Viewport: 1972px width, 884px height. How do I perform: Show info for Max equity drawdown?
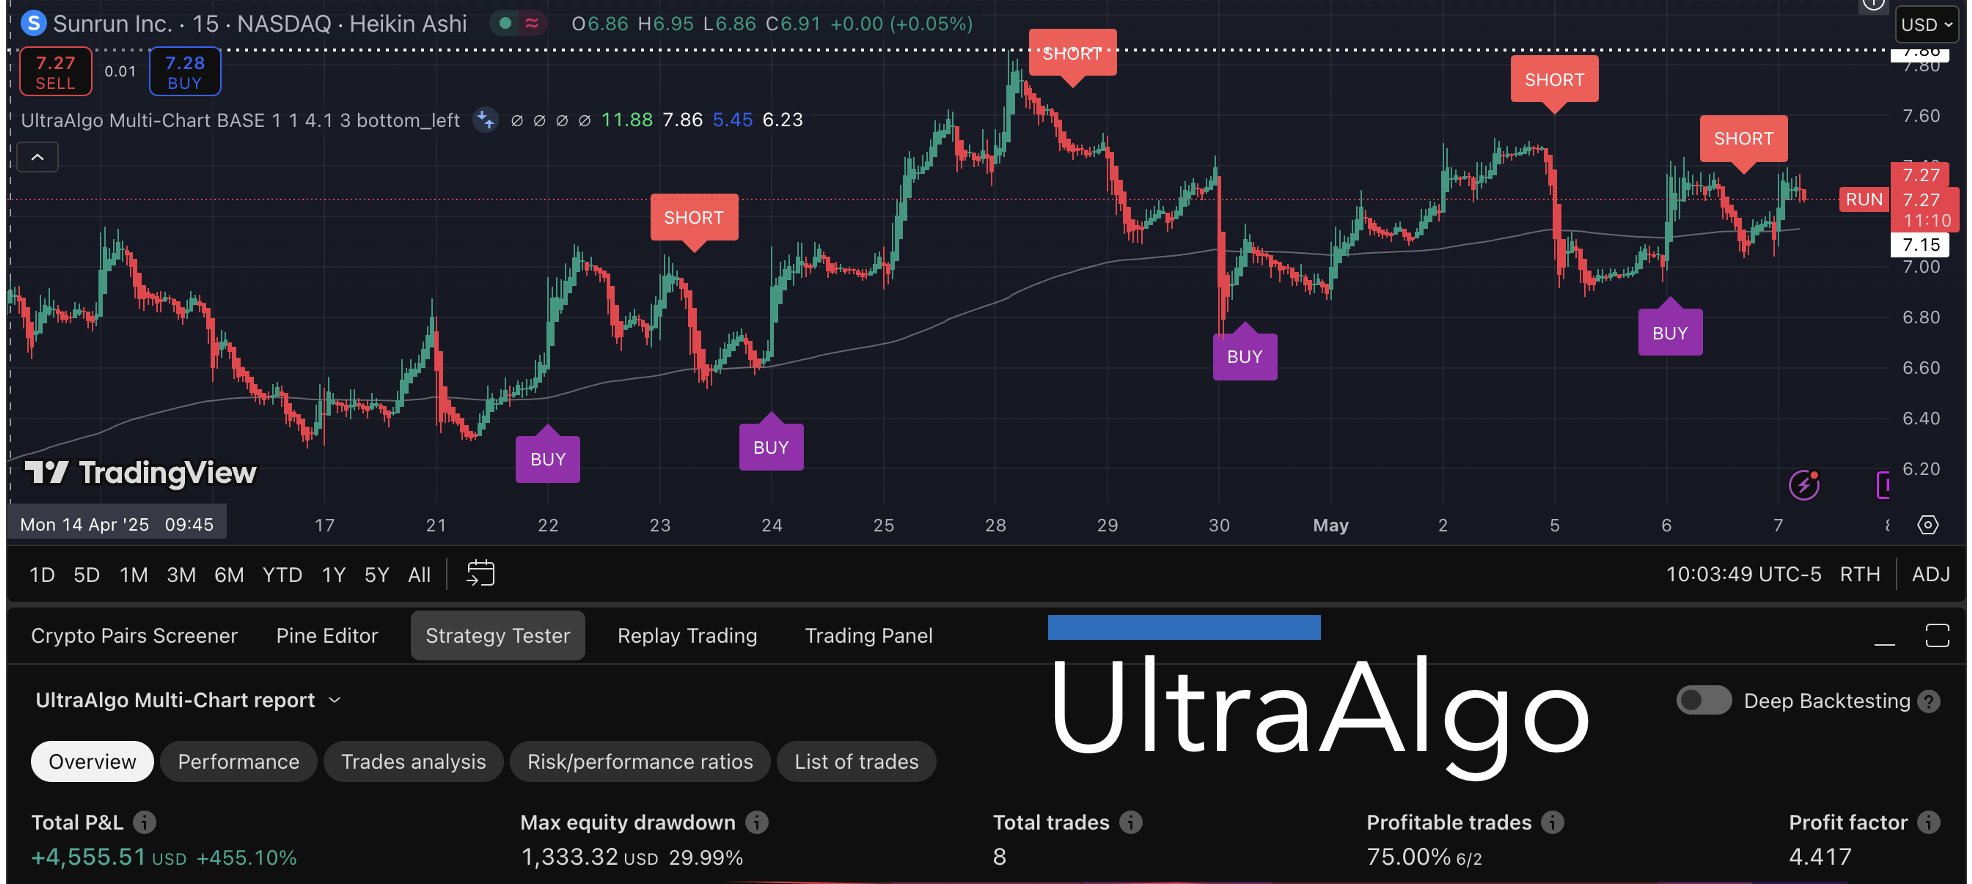757,822
